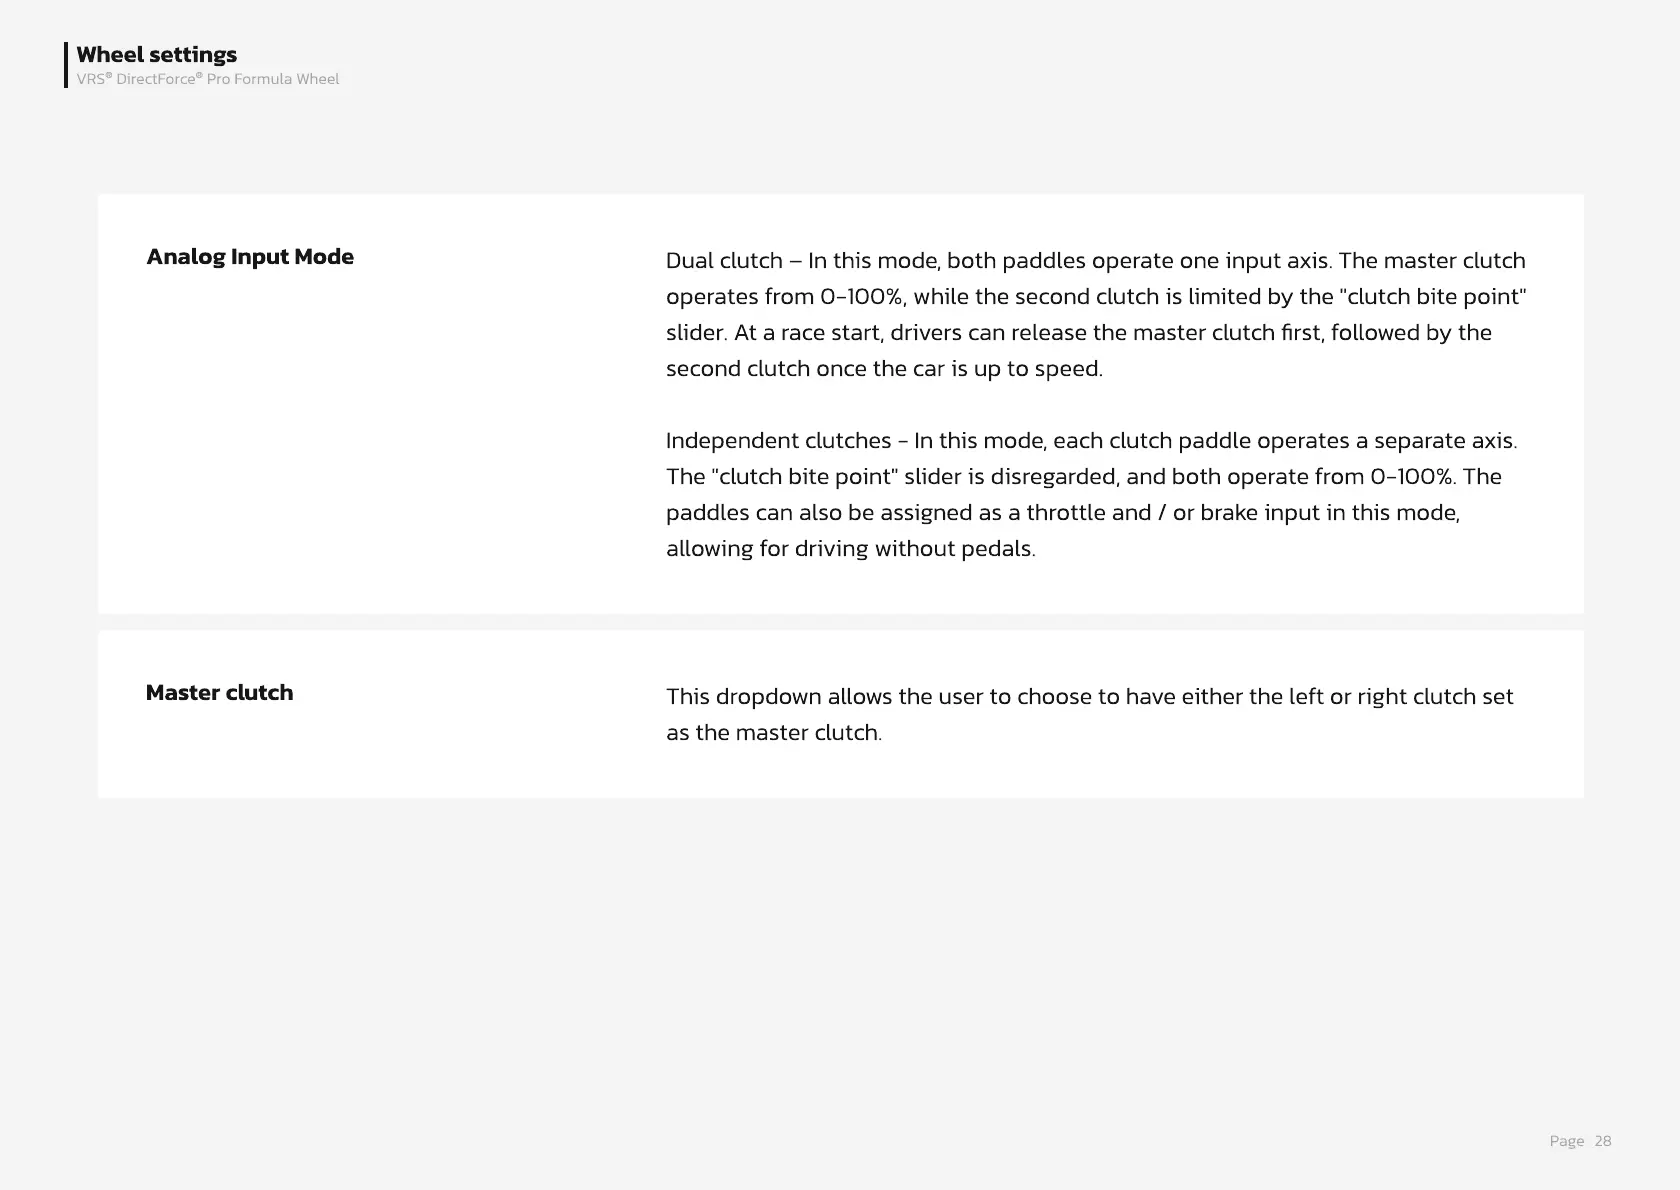Image resolution: width=1680 pixels, height=1190 pixels.
Task: Click the text "as the master clutch"
Action: click(x=773, y=733)
